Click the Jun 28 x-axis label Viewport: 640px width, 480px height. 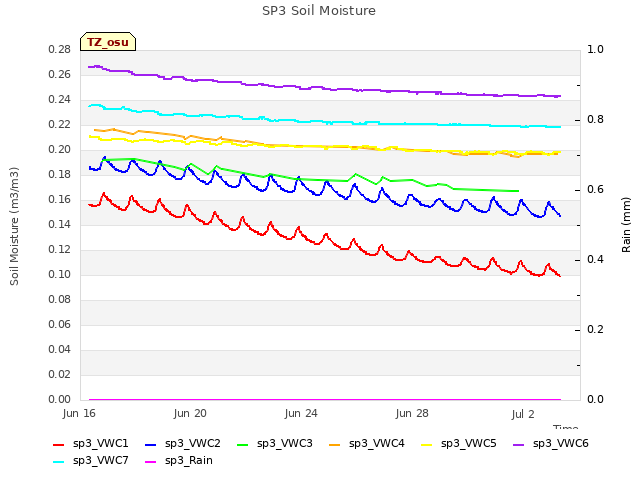point(412,413)
